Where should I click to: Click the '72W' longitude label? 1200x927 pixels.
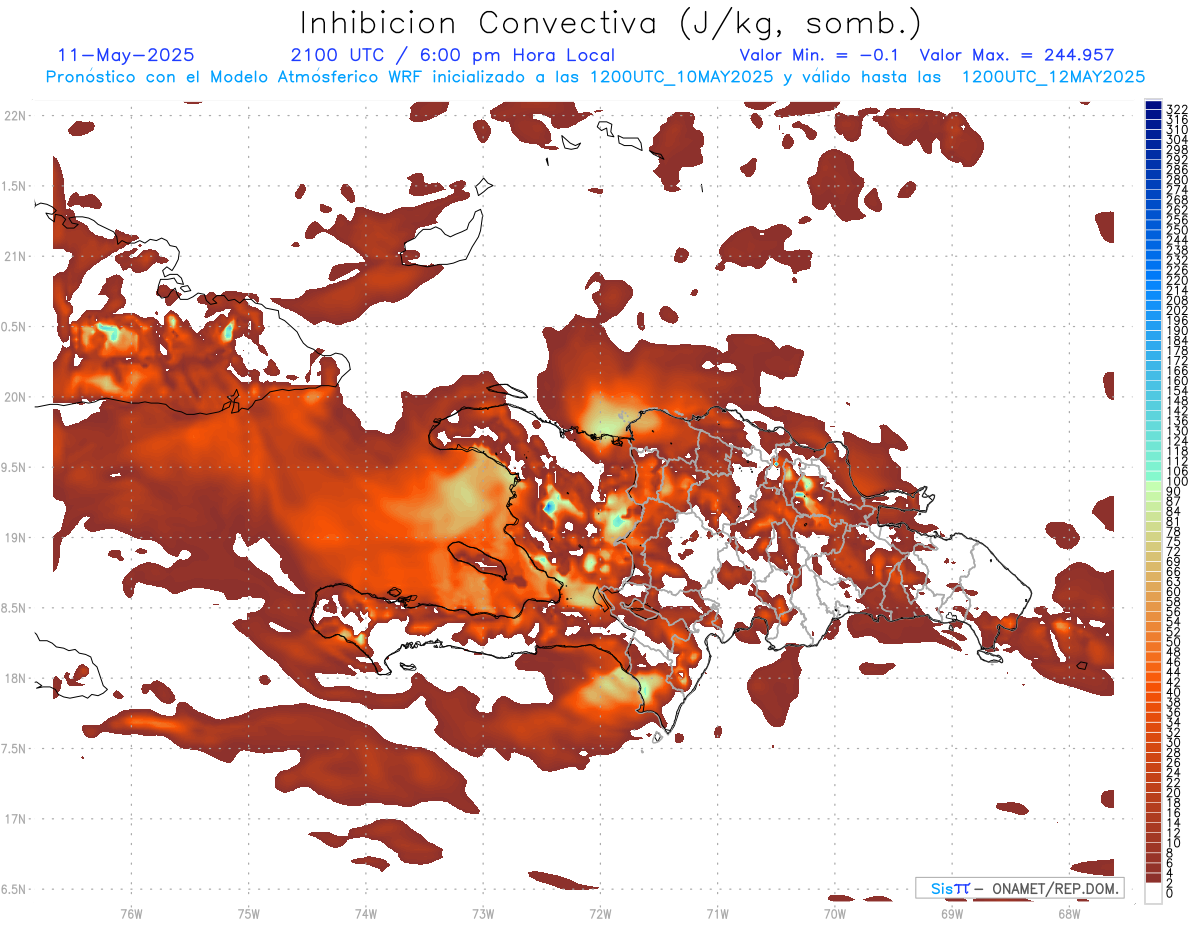(600, 912)
